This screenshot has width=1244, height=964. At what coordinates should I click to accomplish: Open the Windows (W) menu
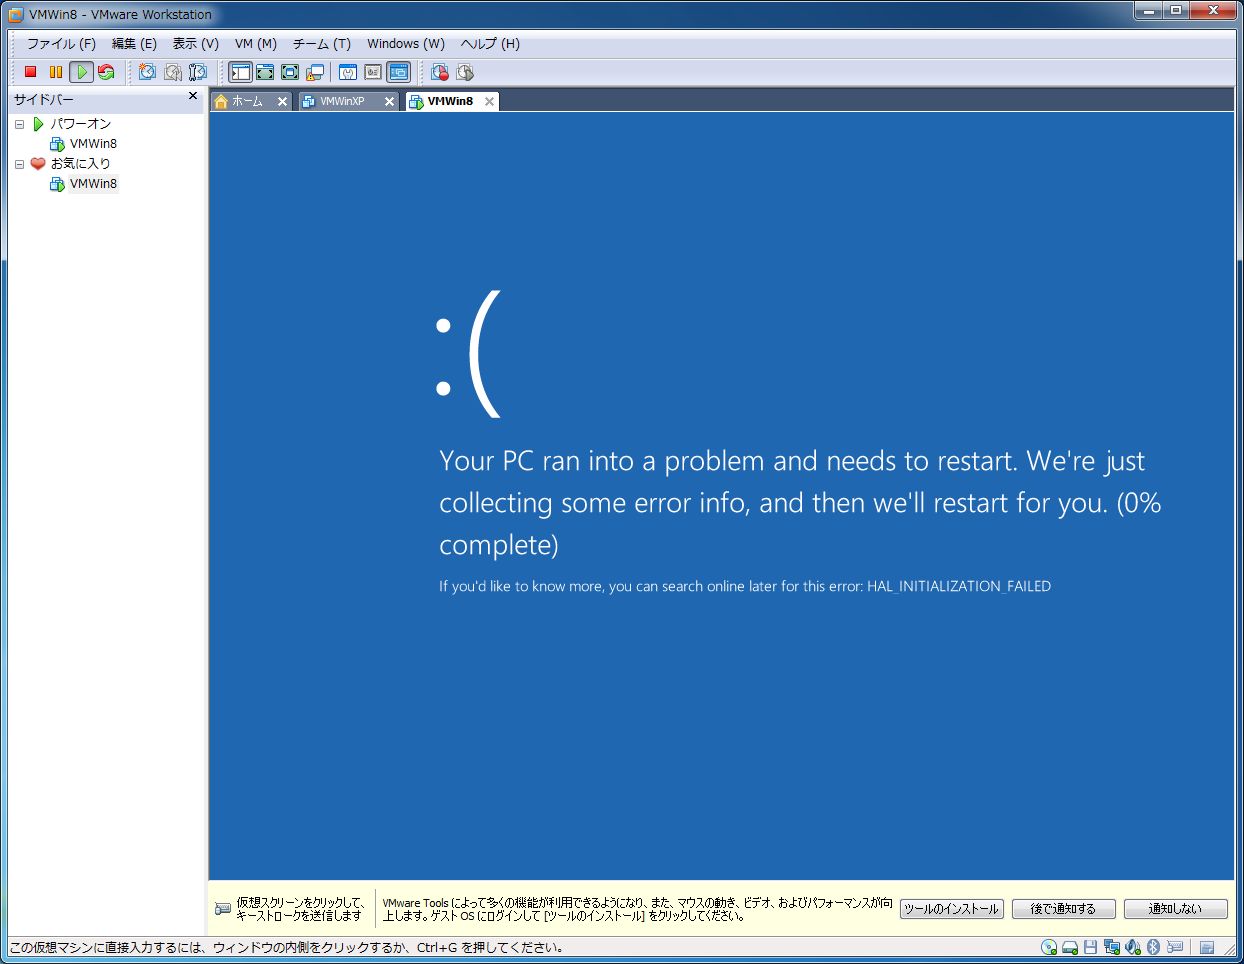(x=406, y=44)
